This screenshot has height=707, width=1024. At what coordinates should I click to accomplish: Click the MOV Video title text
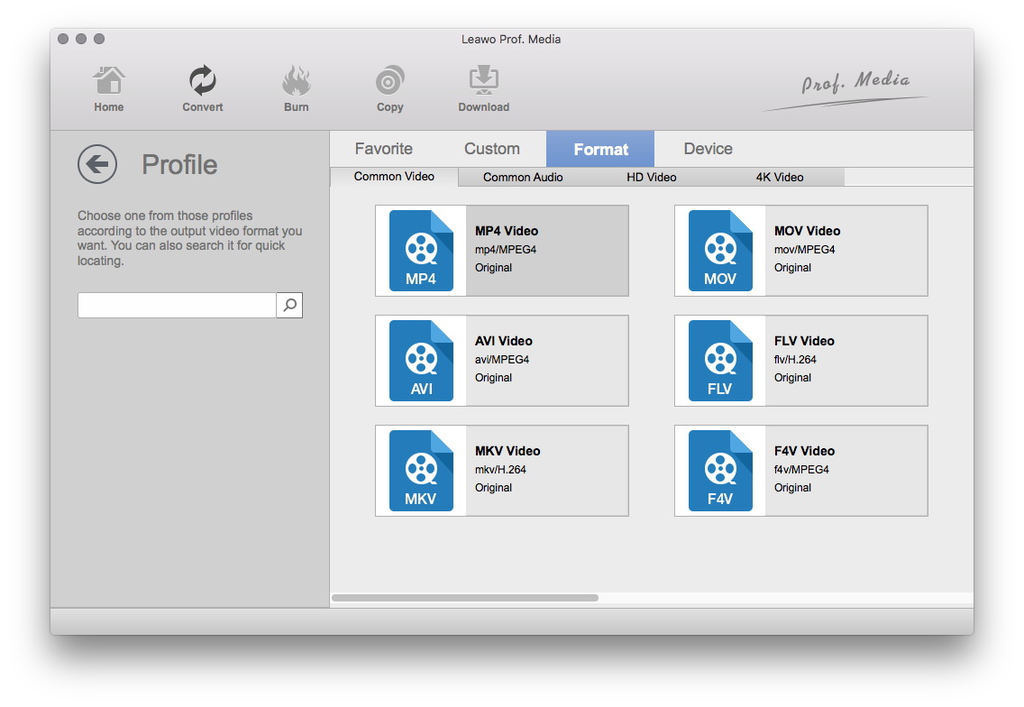(x=807, y=231)
